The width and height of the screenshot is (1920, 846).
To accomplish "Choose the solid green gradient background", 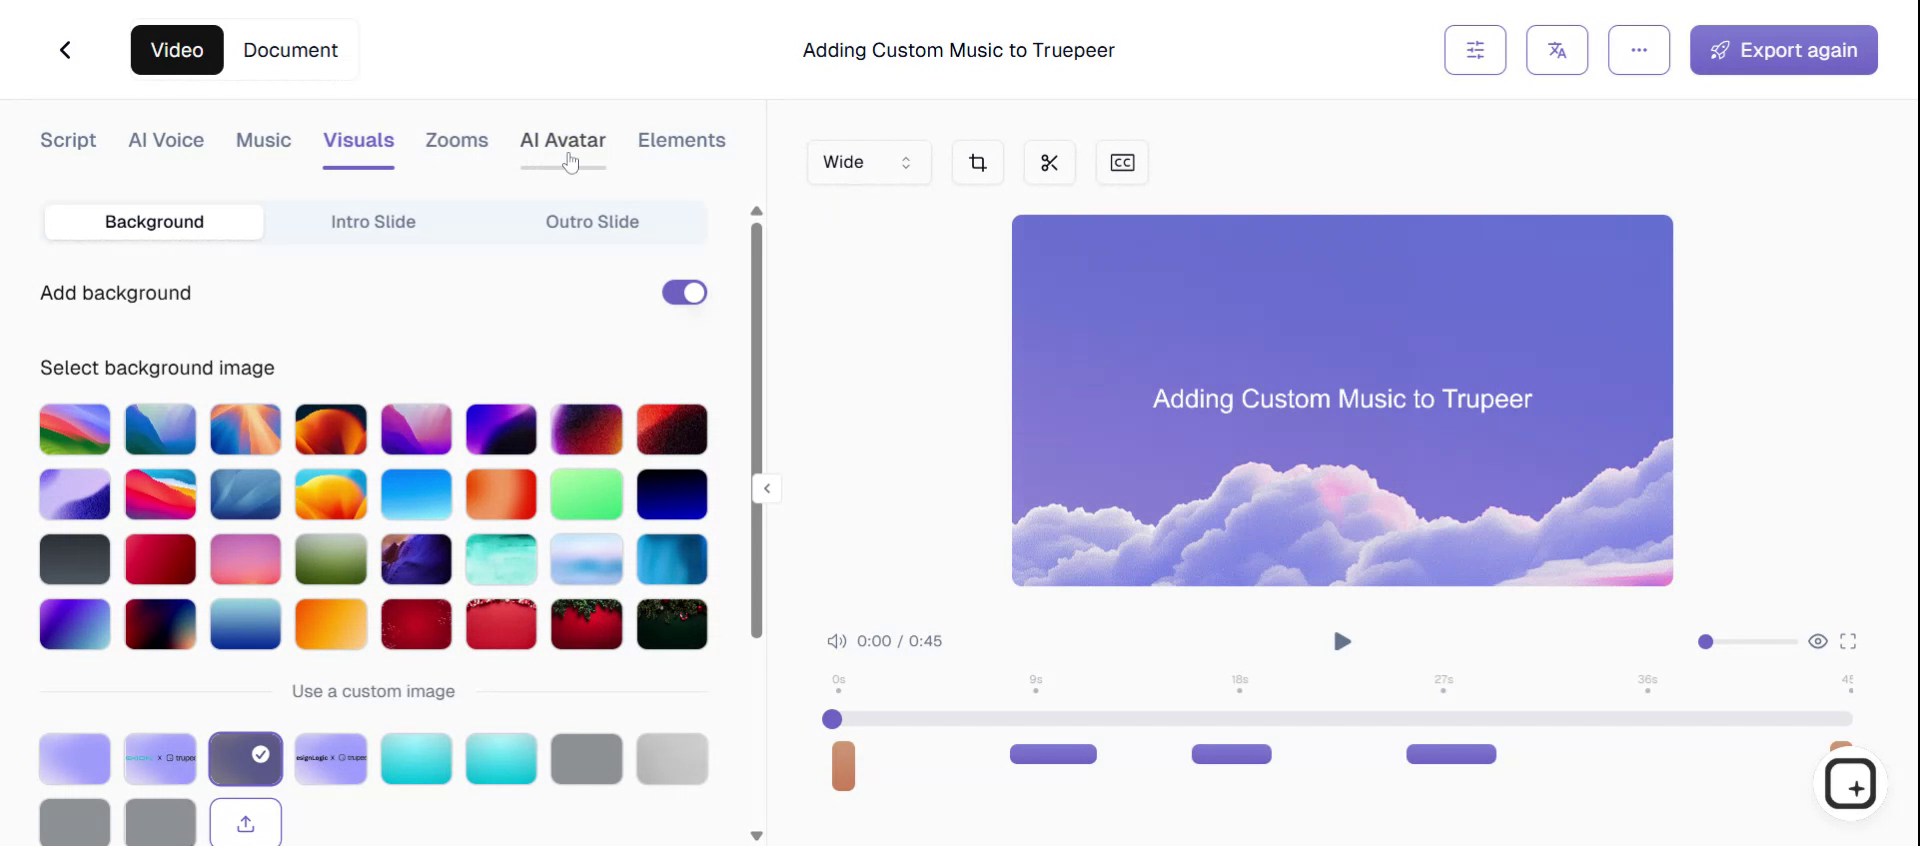I will coord(587,494).
